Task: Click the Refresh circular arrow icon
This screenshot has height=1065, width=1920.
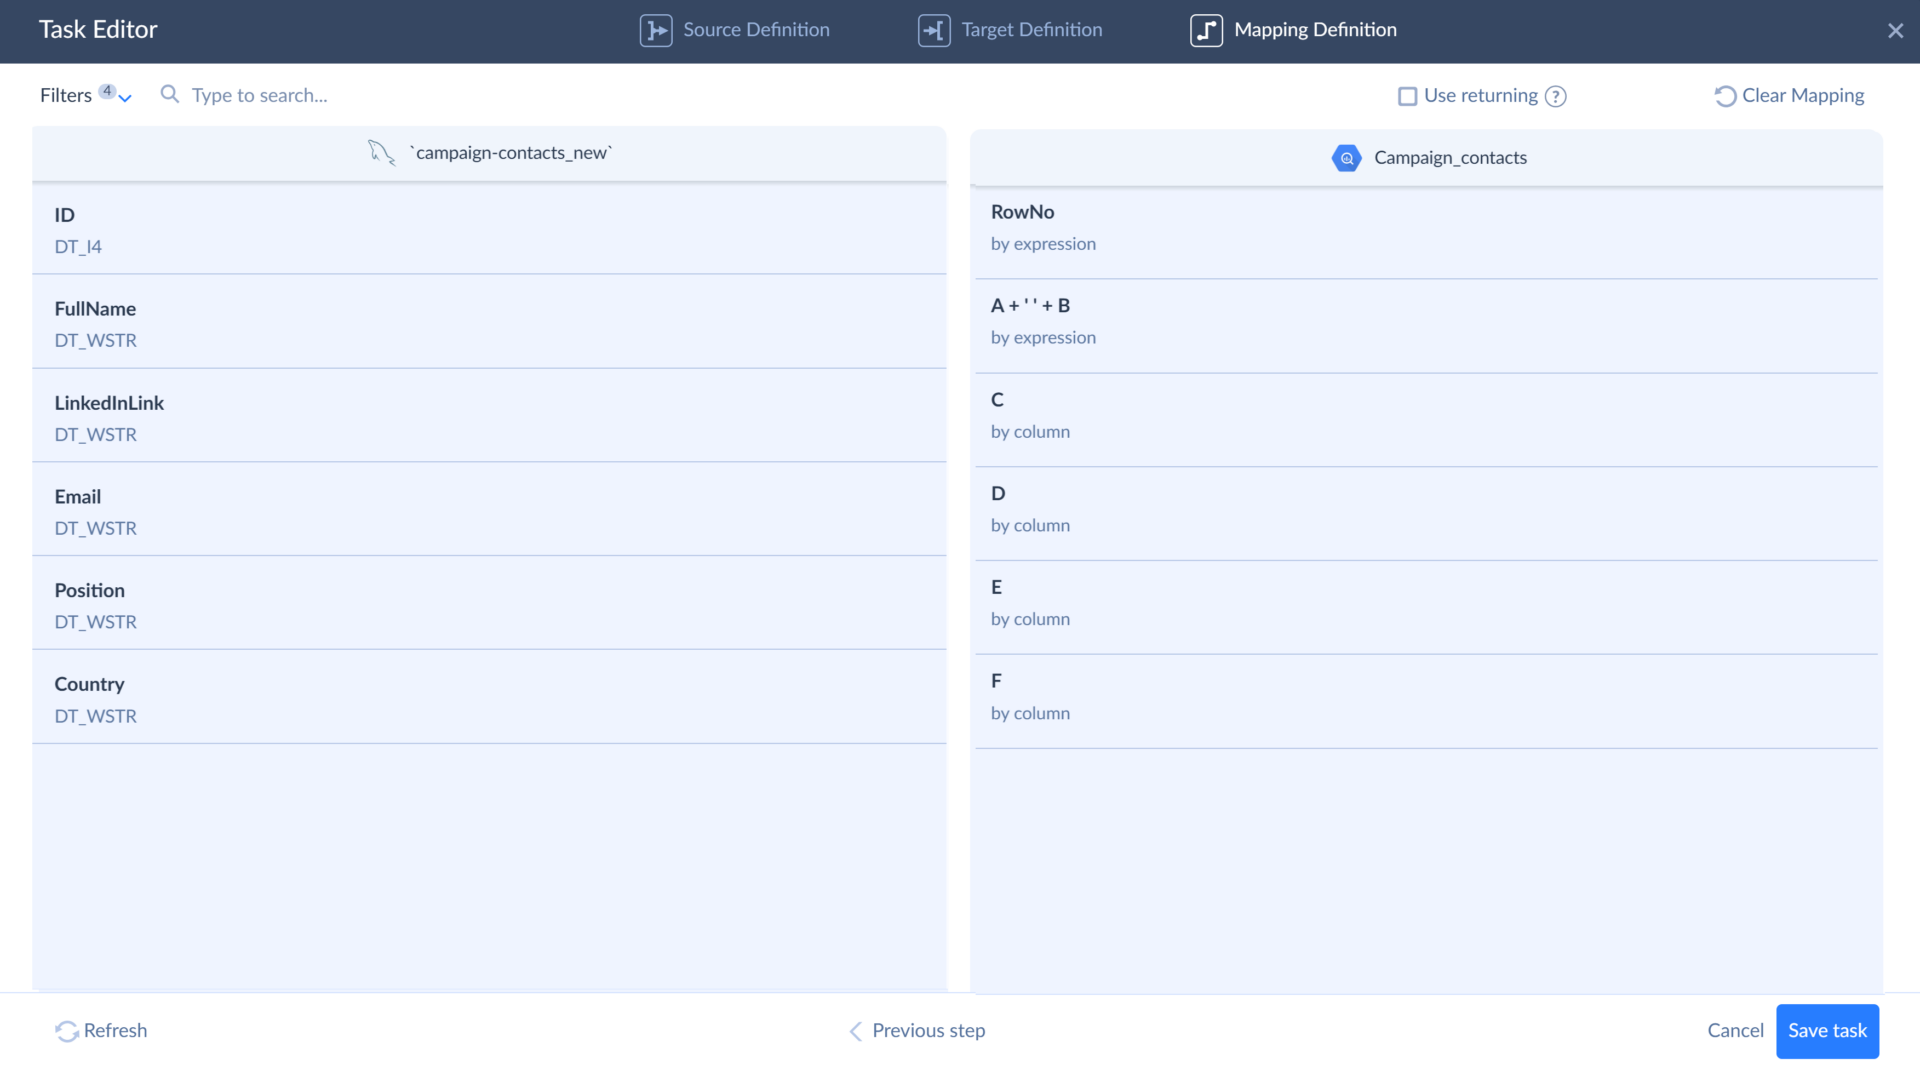Action: tap(66, 1030)
